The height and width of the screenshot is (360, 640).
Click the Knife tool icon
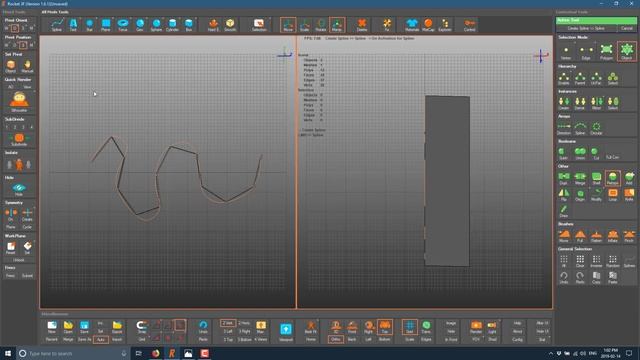pyautogui.click(x=629, y=194)
